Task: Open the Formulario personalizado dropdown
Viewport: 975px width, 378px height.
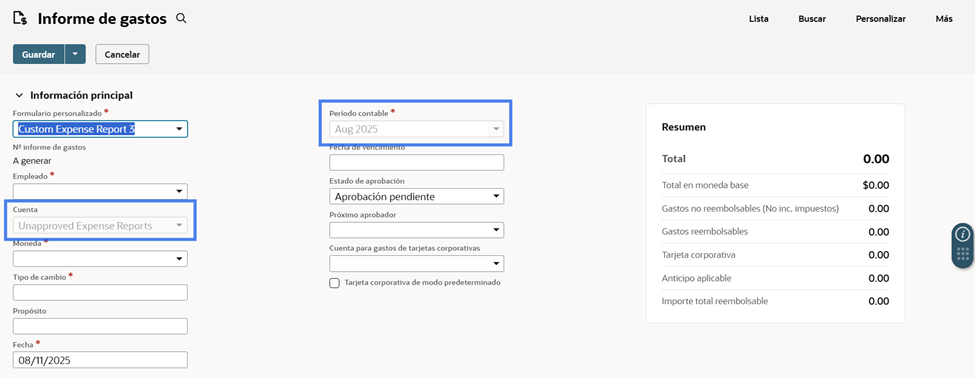Action: [100, 129]
